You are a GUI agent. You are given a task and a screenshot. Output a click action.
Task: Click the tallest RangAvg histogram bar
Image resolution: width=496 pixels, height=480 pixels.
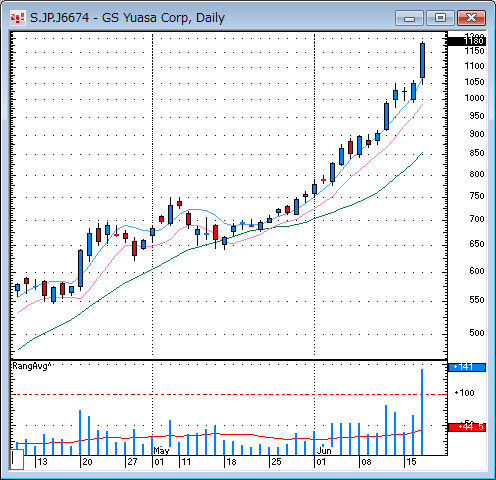tap(422, 412)
